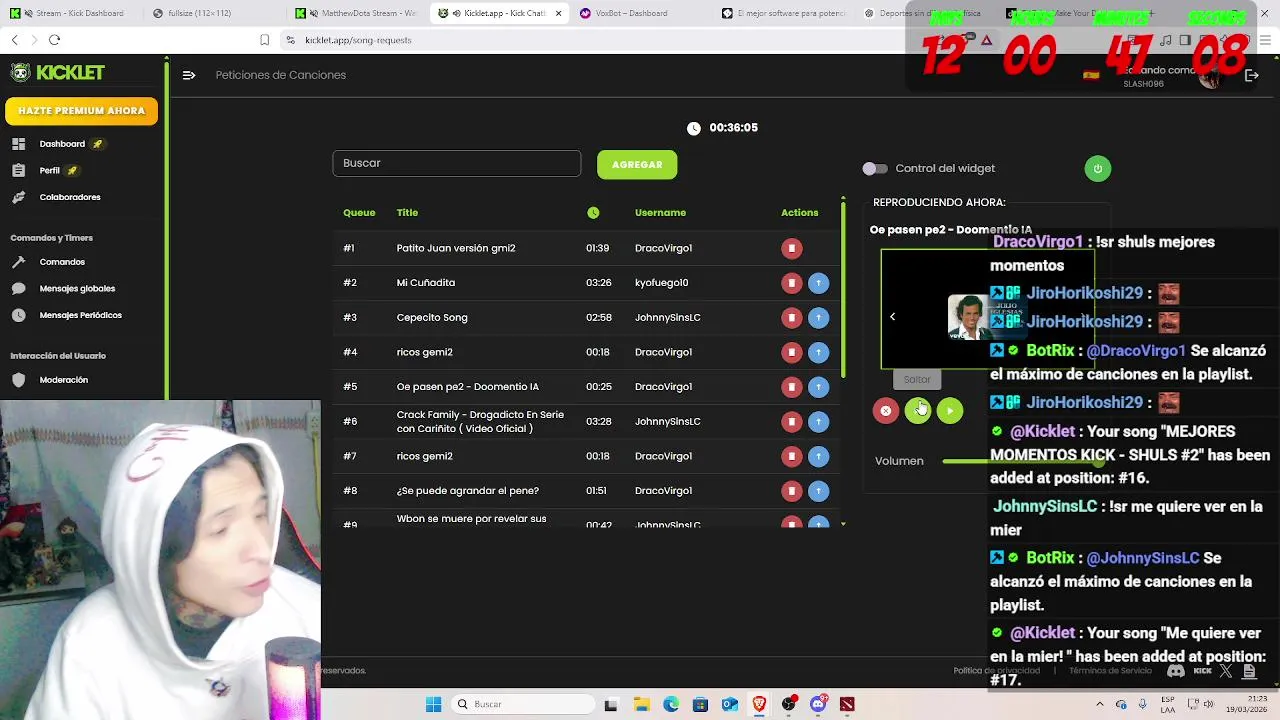Close the Kicklet.app browser tab
1280x720 pixels.
[559, 13]
